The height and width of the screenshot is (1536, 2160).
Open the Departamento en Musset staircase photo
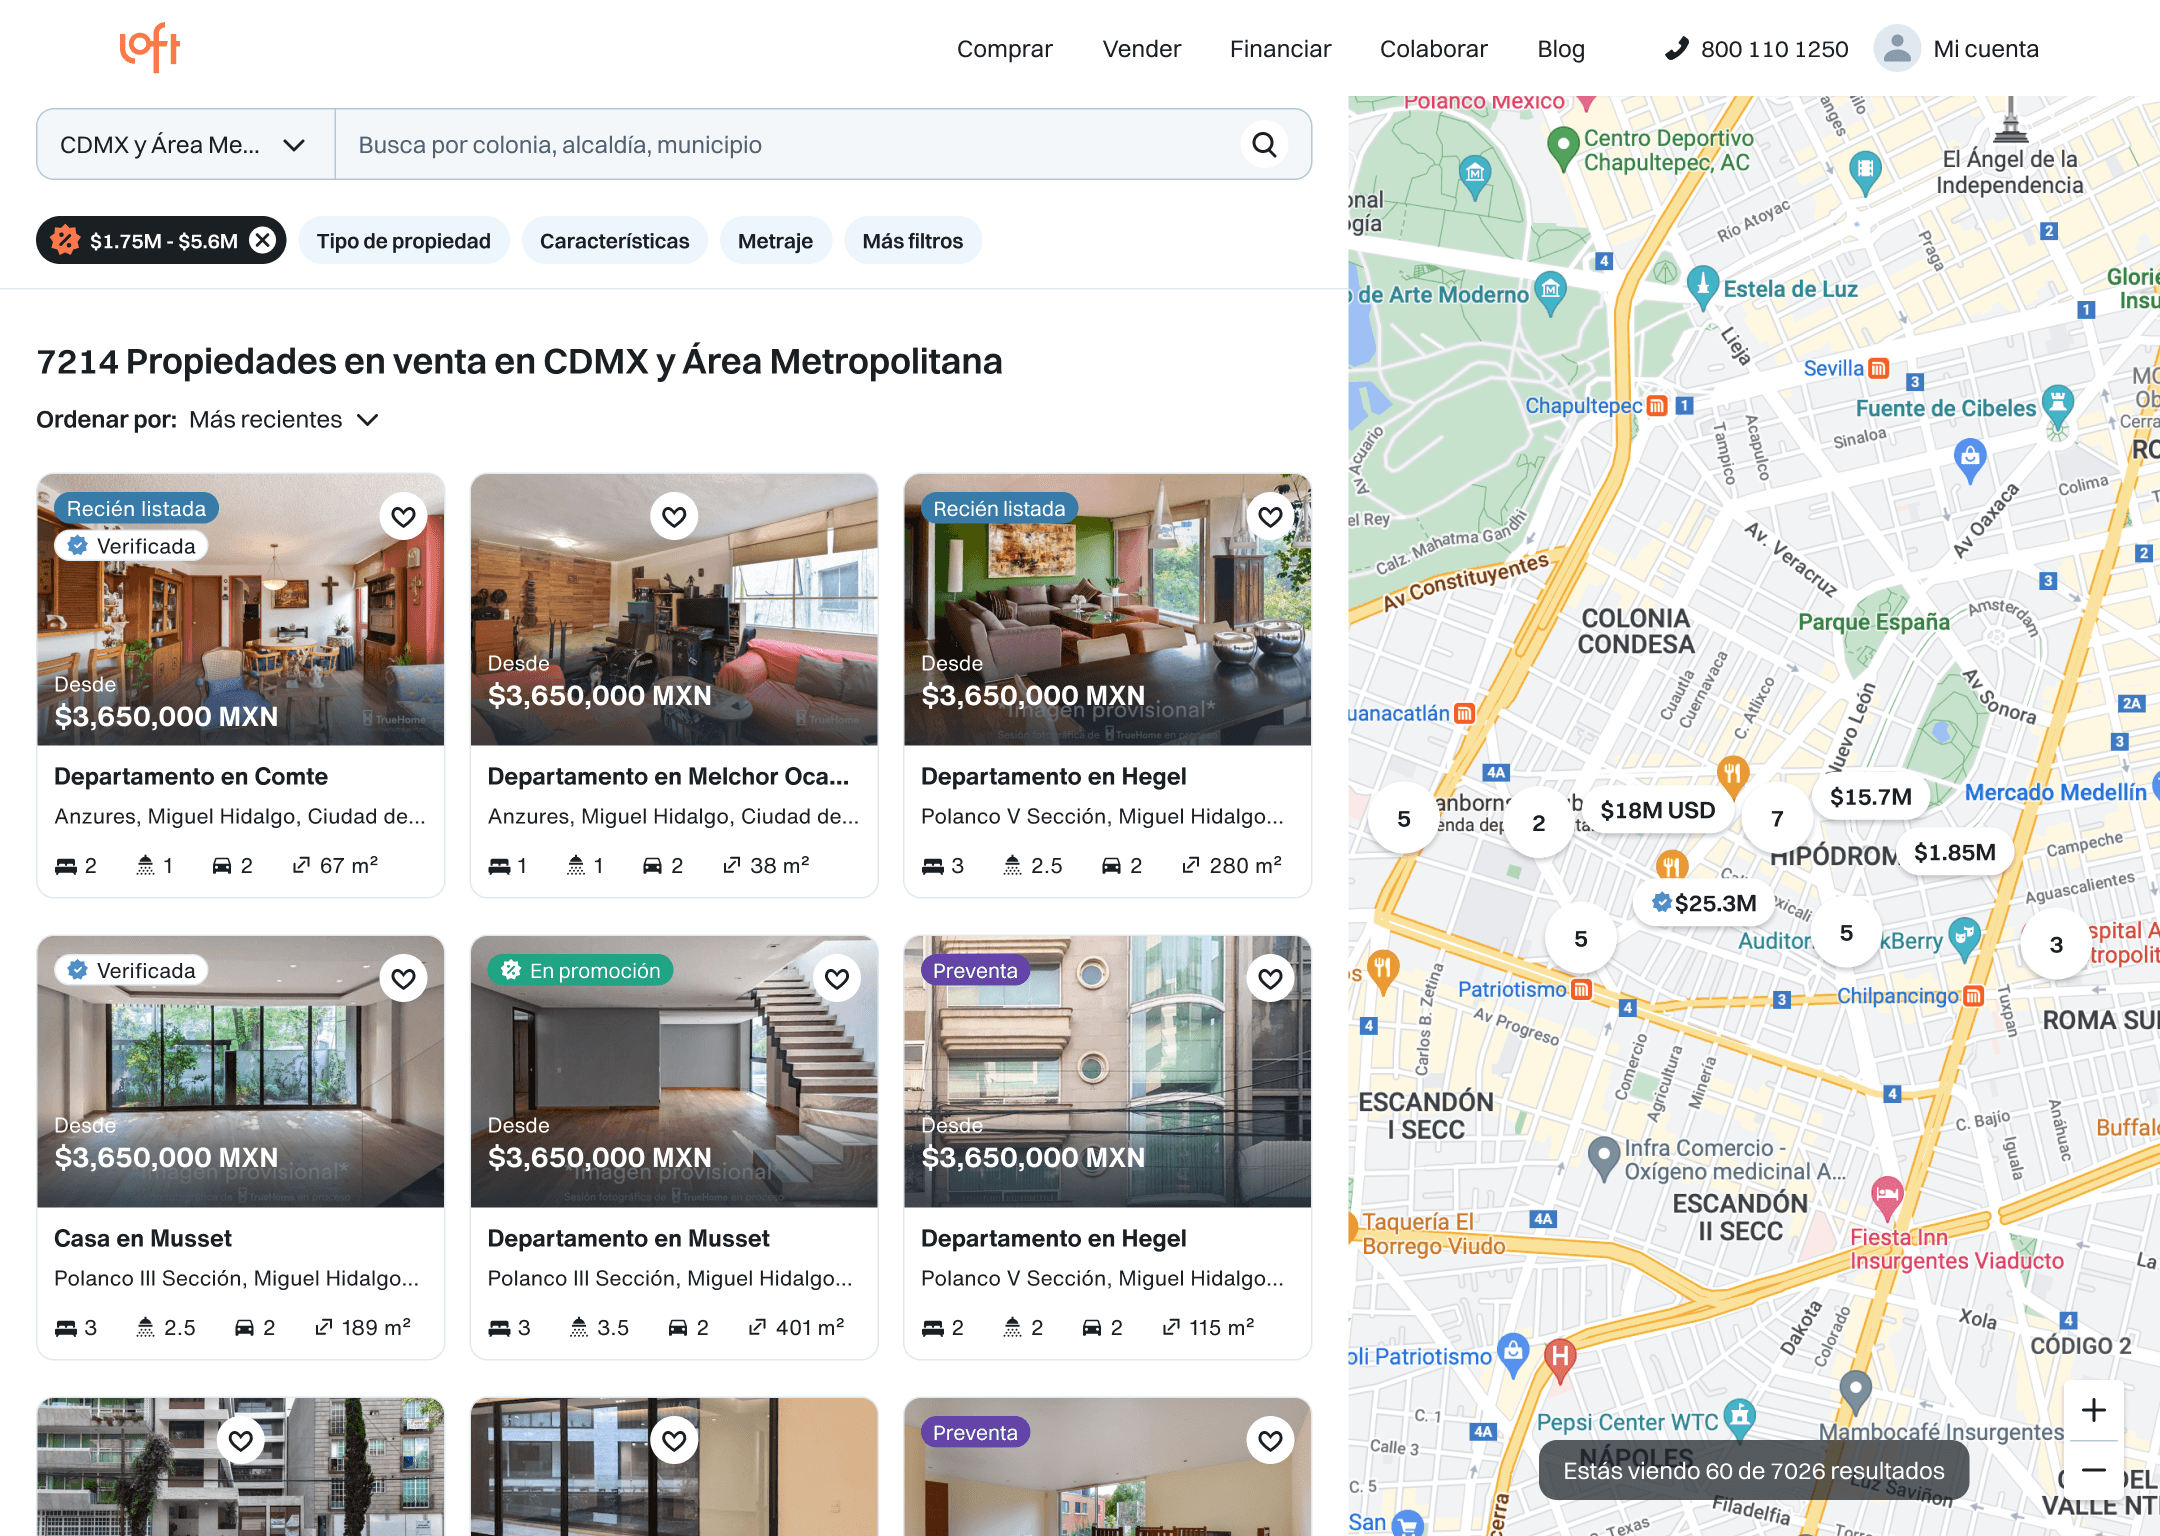point(674,1072)
